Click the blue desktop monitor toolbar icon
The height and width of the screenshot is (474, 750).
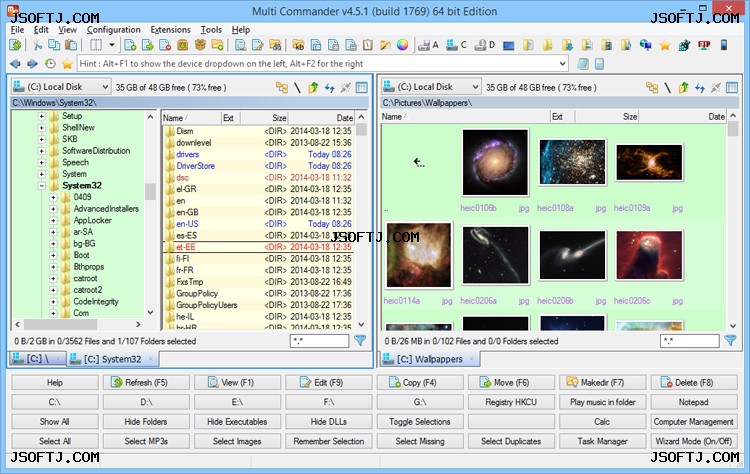coord(508,46)
